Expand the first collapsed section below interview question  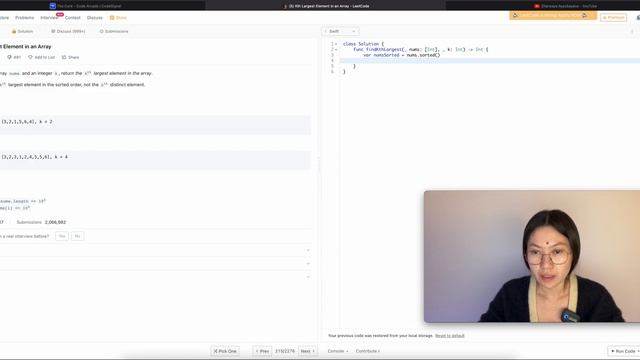(x=308, y=250)
